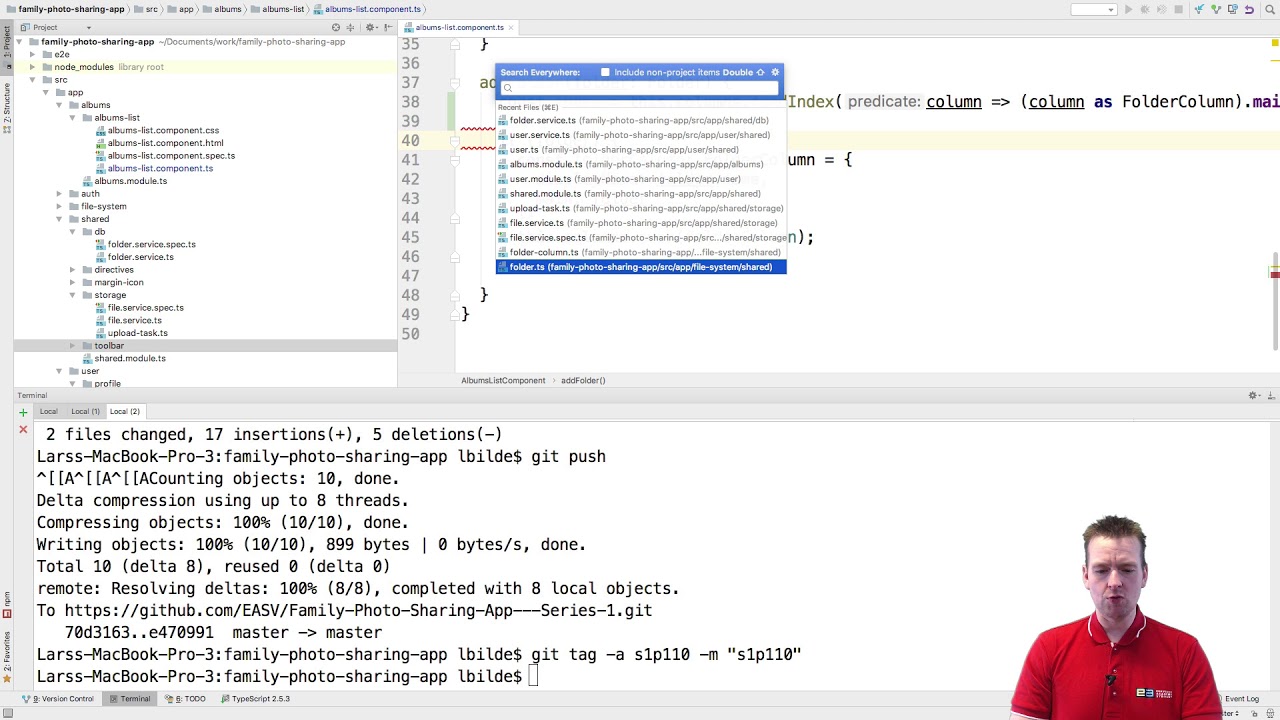
Task: Click the Search Everywhere popup settings gear
Action: (x=775, y=72)
